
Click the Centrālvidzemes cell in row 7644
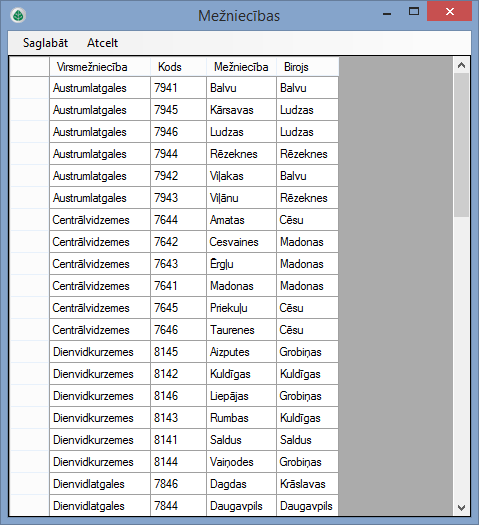(x=100, y=220)
